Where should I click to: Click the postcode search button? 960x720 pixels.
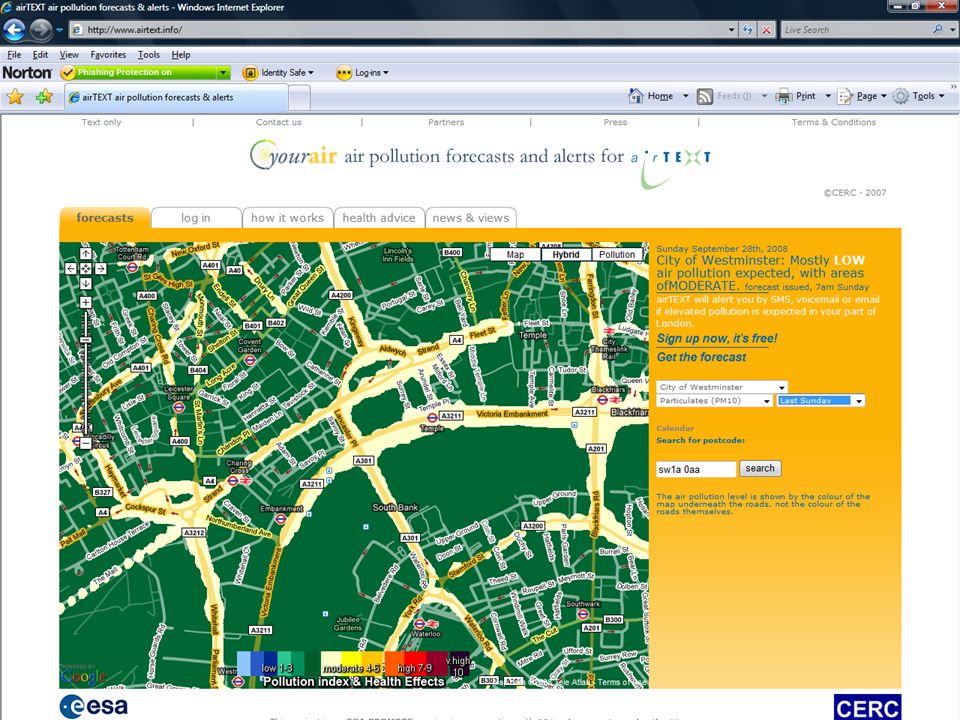click(760, 468)
